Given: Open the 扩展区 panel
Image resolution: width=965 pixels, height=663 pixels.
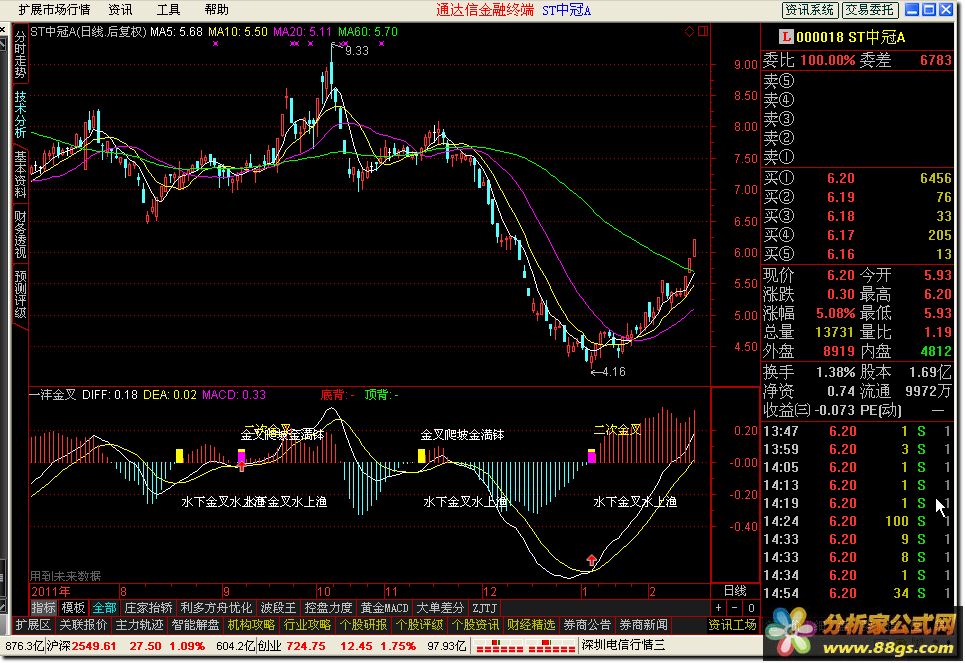Looking at the screenshot, I should [x=33, y=625].
